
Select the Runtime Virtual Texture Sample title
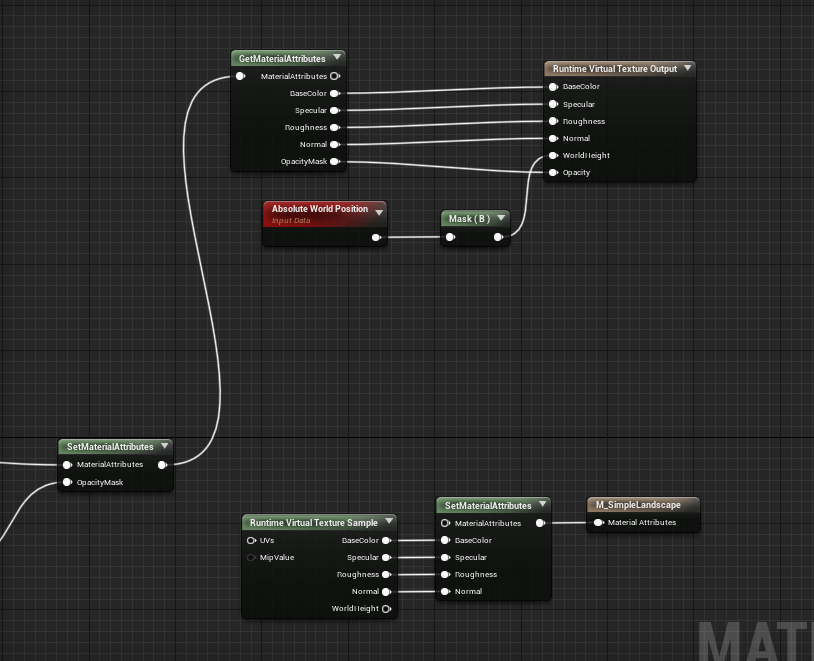[x=314, y=523]
